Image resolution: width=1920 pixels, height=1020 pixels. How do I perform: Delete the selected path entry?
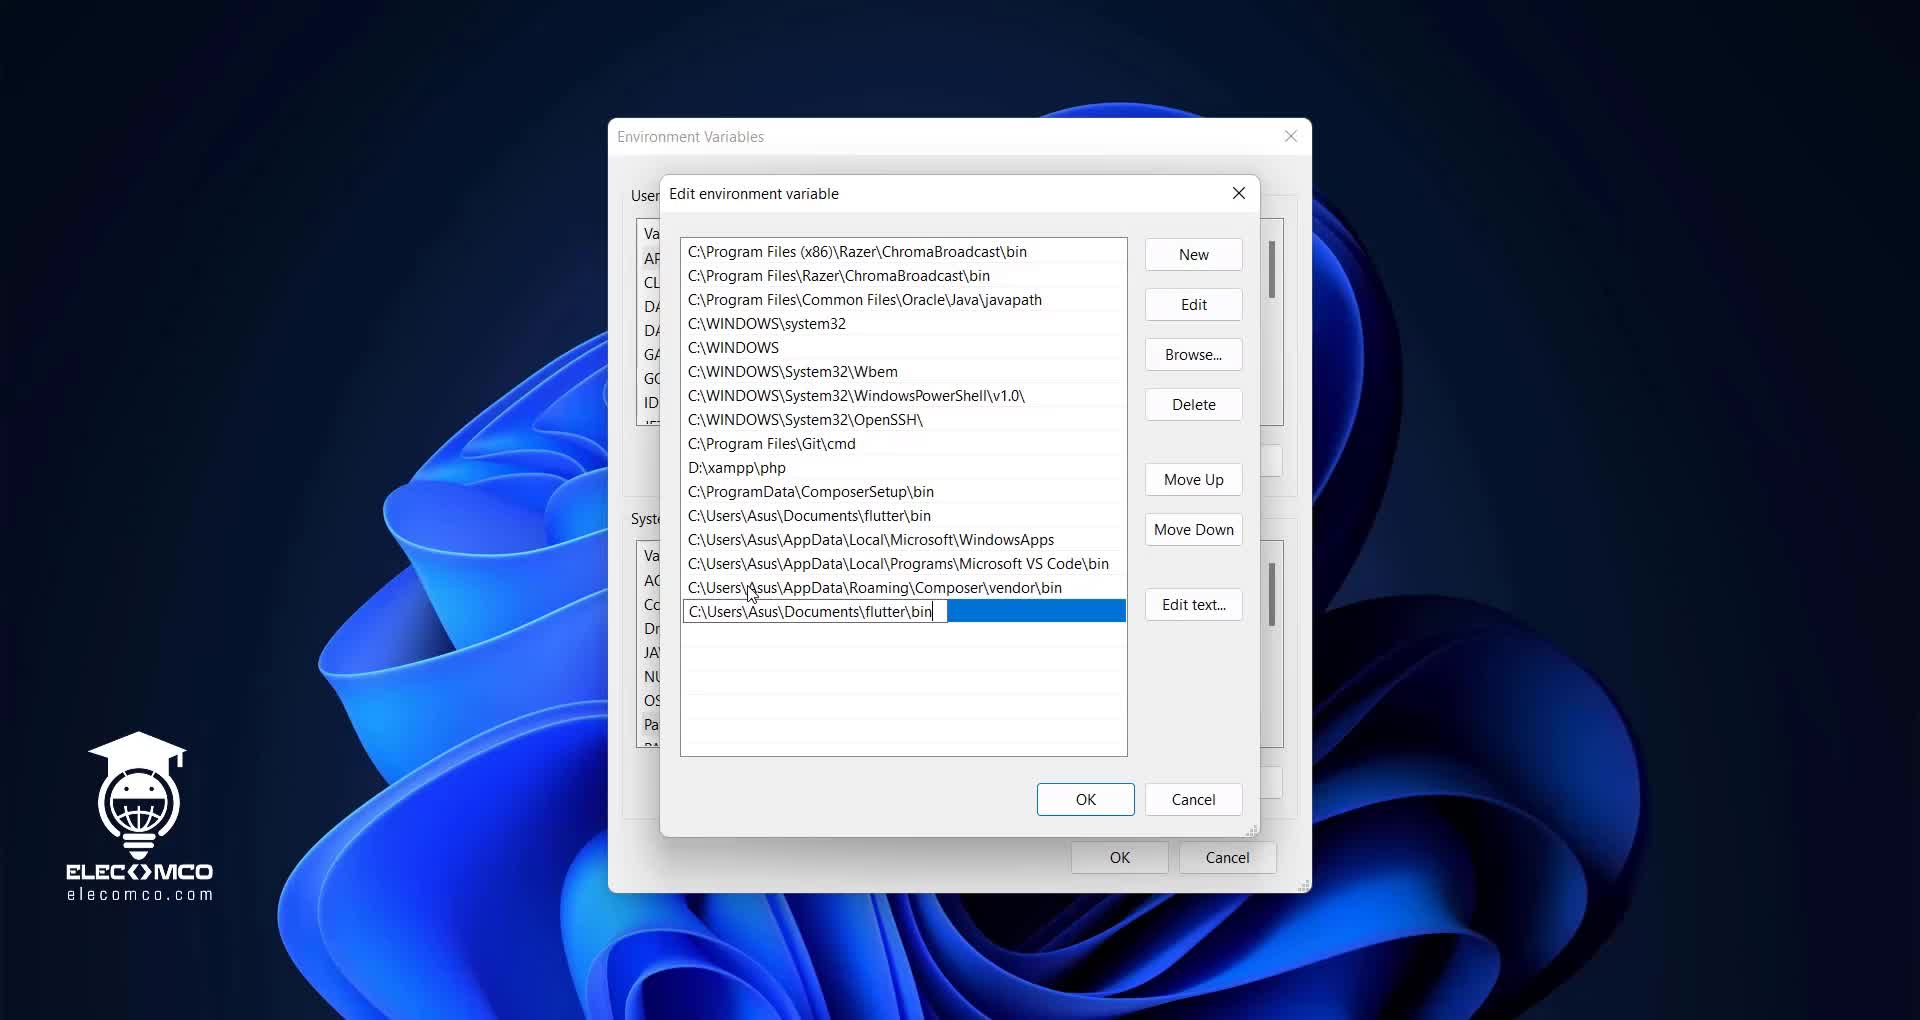pos(1193,405)
